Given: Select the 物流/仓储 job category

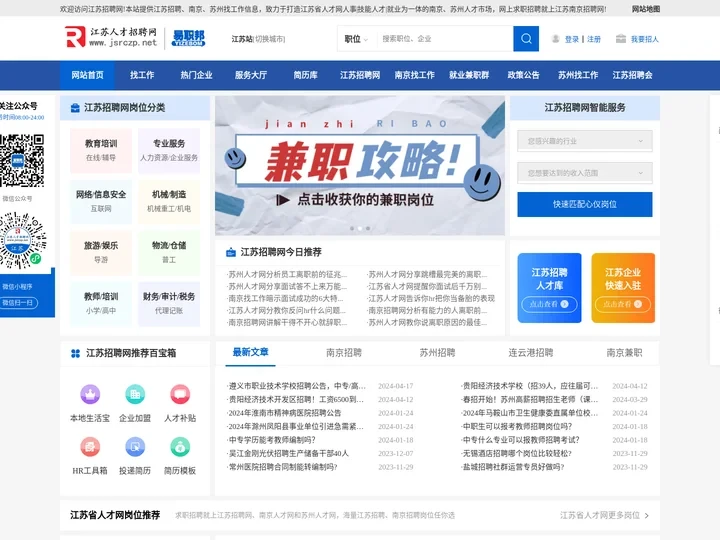Looking at the screenshot, I should coord(169,252).
